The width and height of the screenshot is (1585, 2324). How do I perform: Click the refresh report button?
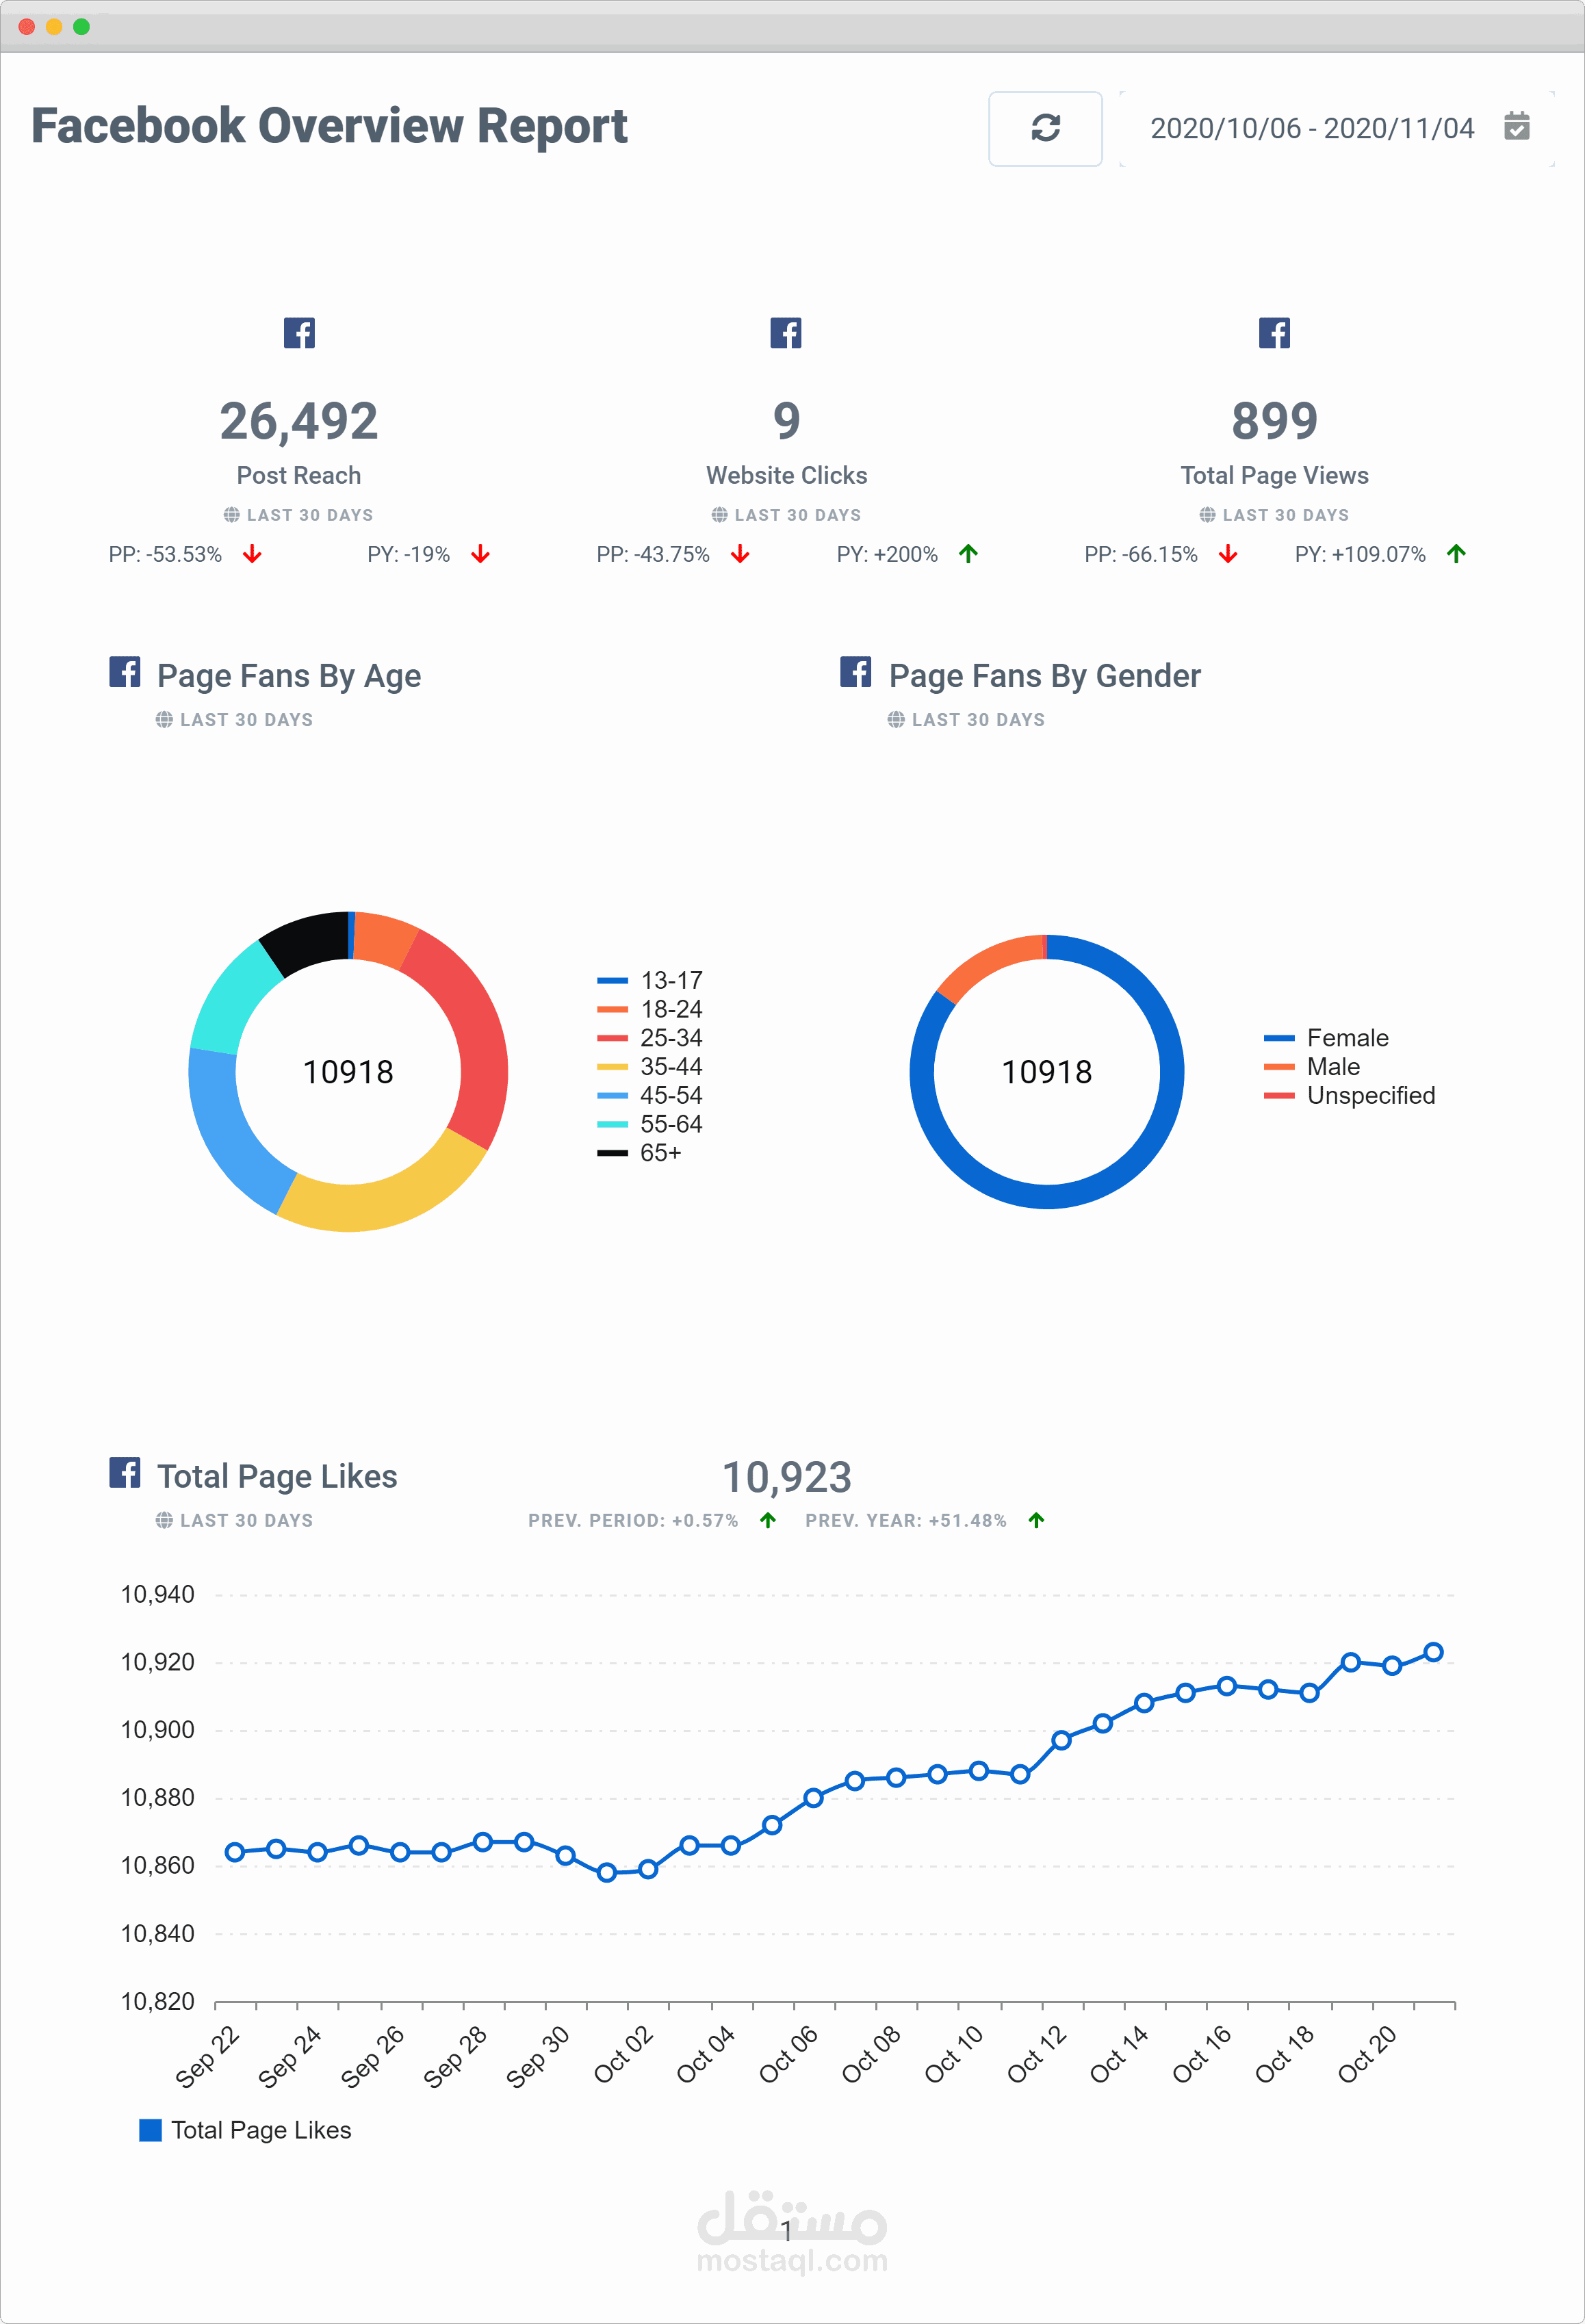pos(1045,128)
